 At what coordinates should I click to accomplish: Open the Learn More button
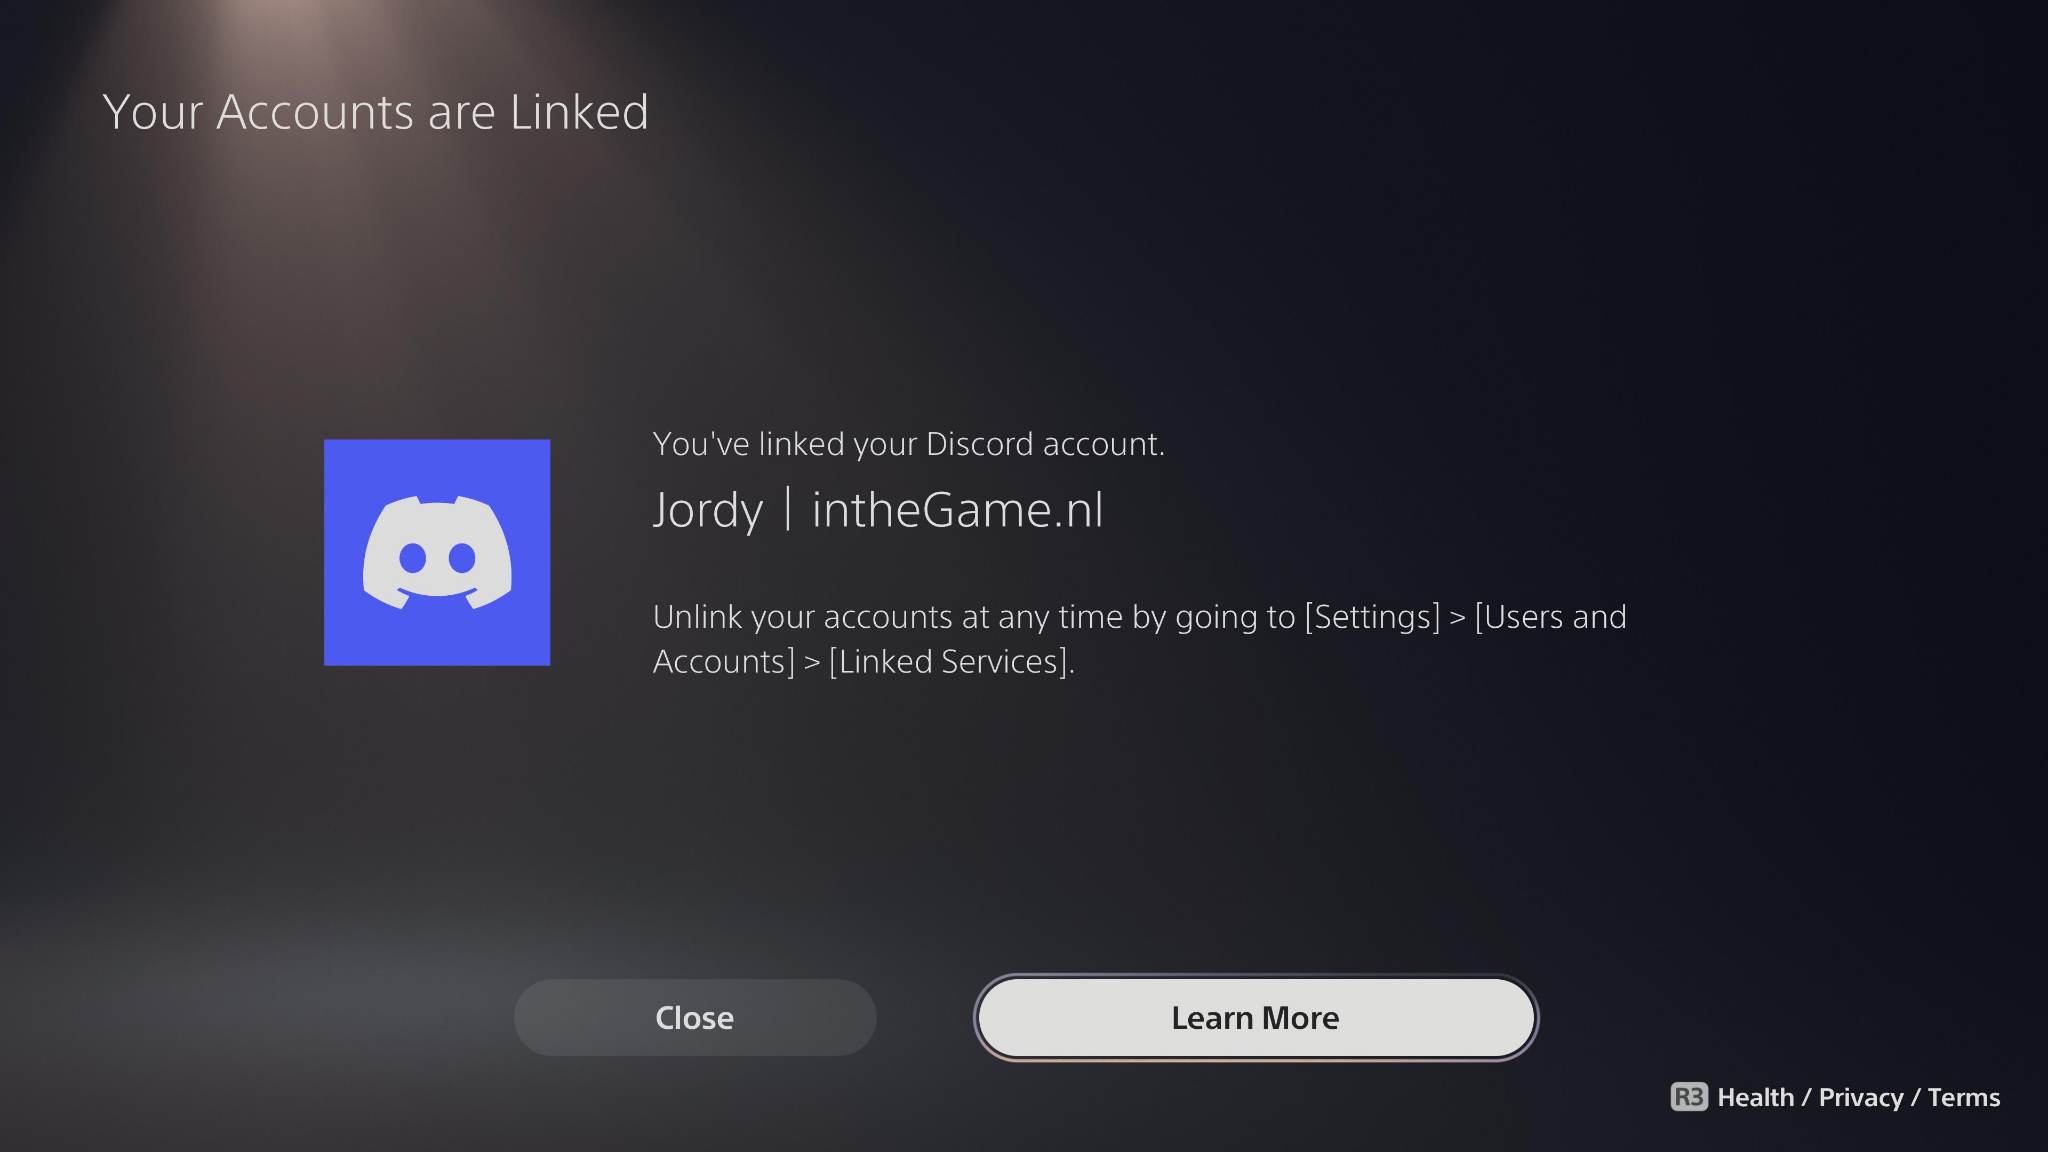point(1255,1017)
